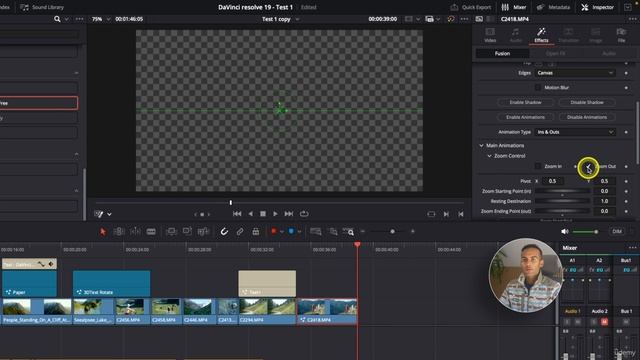Click the monitor volume speaker icon

(x=565, y=231)
